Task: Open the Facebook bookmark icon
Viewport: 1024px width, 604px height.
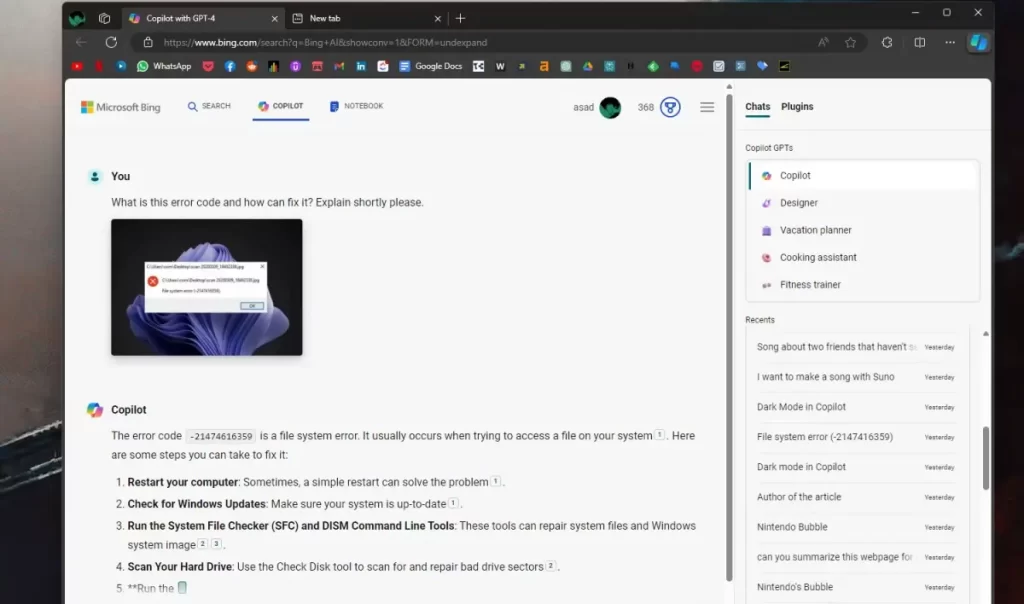Action: click(230, 66)
